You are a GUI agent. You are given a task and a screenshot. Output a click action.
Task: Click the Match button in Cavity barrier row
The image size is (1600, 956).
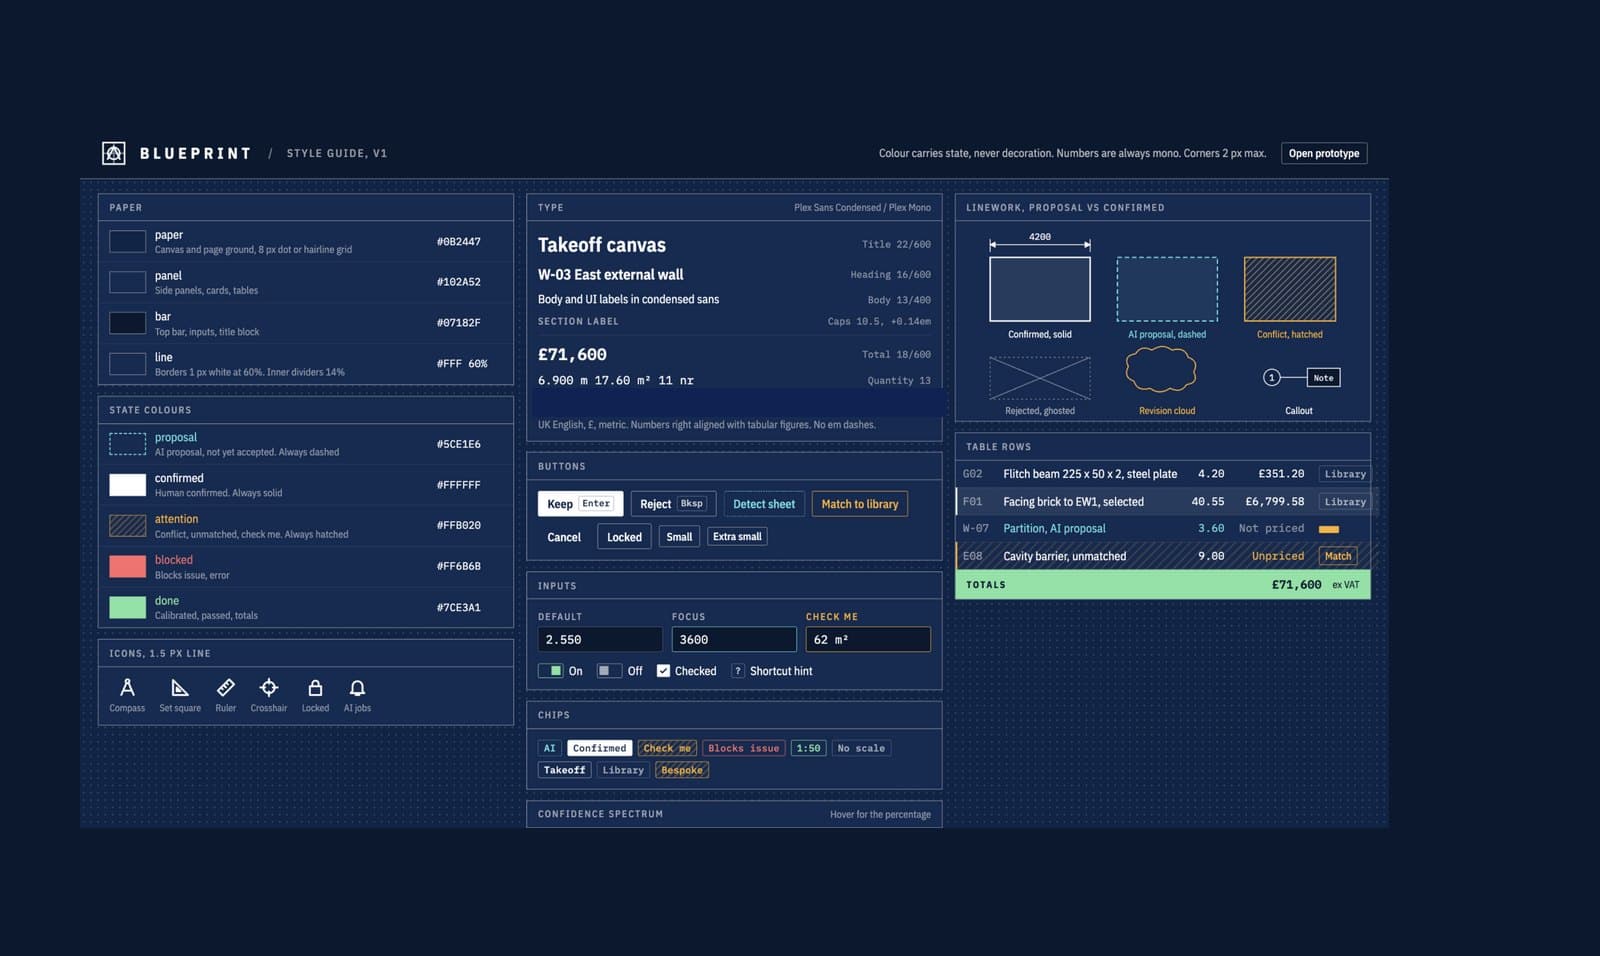click(x=1338, y=556)
